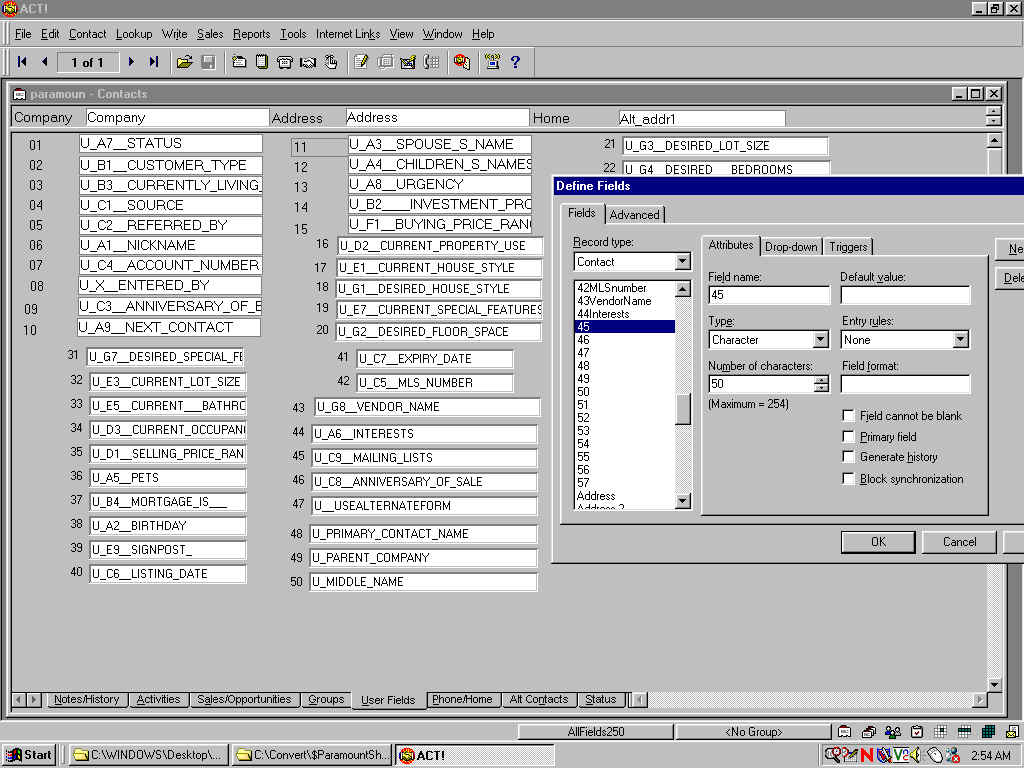Viewport: 1024px width, 768px height.
Task: Open the Phone/Home tab
Action: pos(462,699)
